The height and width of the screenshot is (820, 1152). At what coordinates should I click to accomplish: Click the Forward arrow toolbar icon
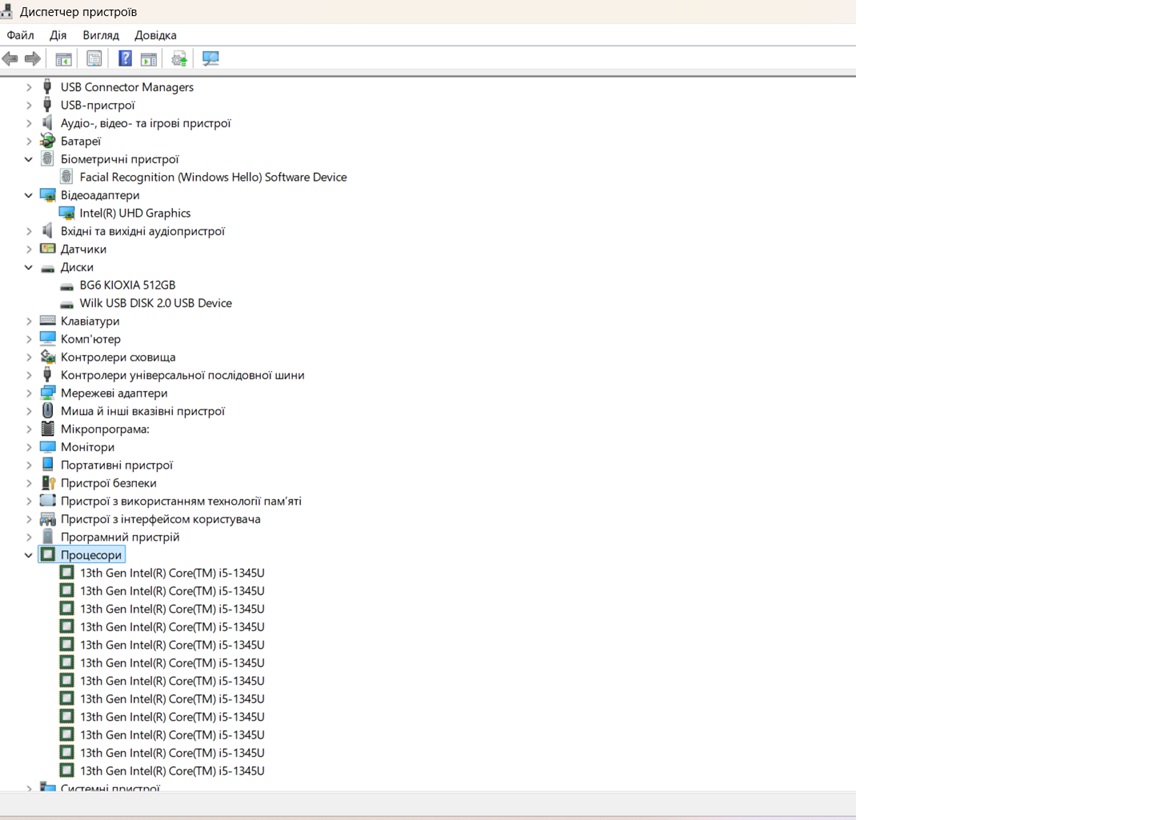(32, 59)
